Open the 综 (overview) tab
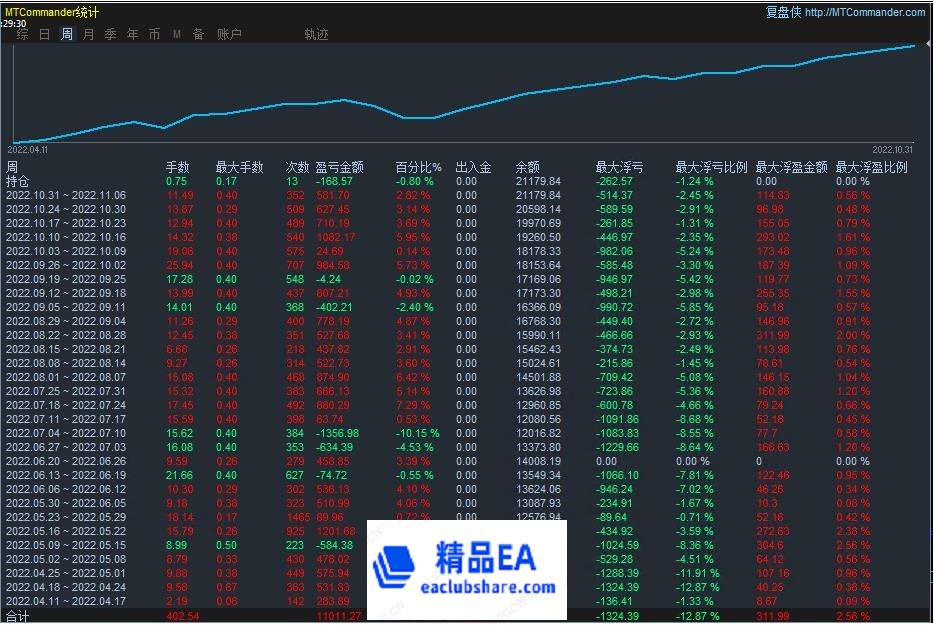 (x=22, y=34)
